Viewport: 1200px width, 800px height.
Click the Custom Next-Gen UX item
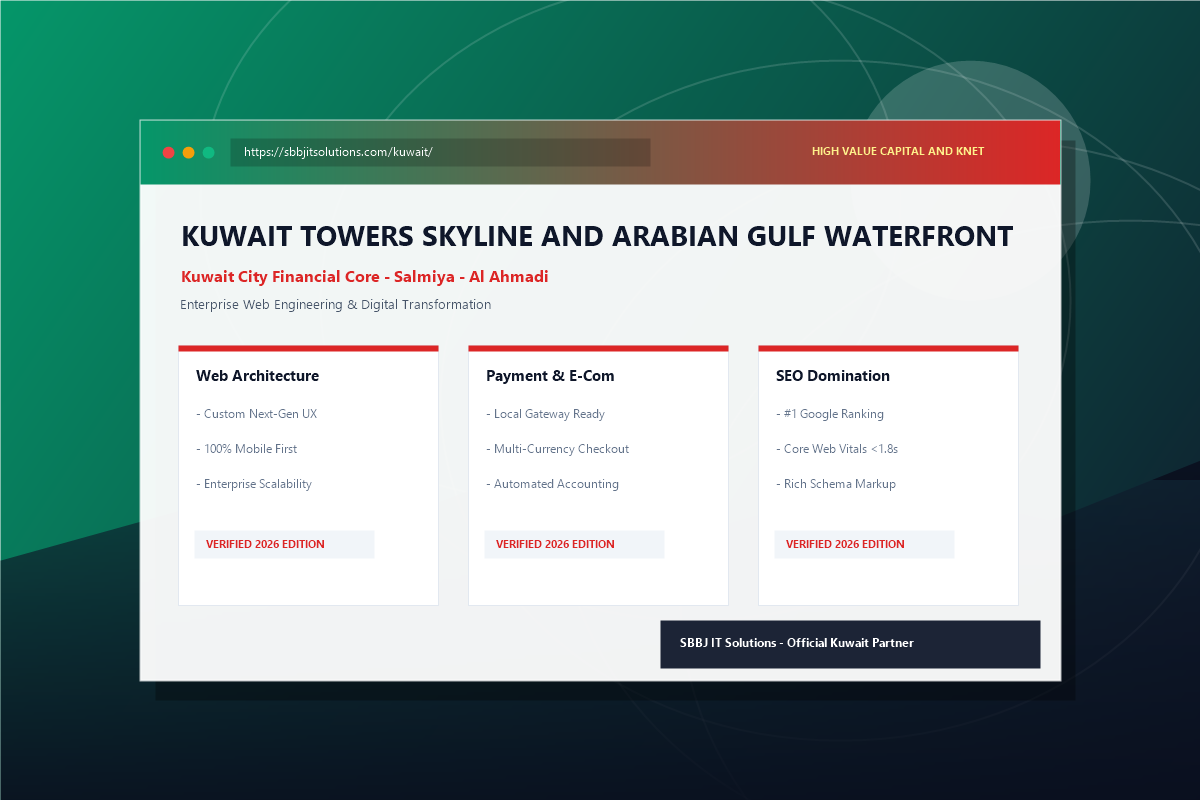pyautogui.click(x=256, y=414)
